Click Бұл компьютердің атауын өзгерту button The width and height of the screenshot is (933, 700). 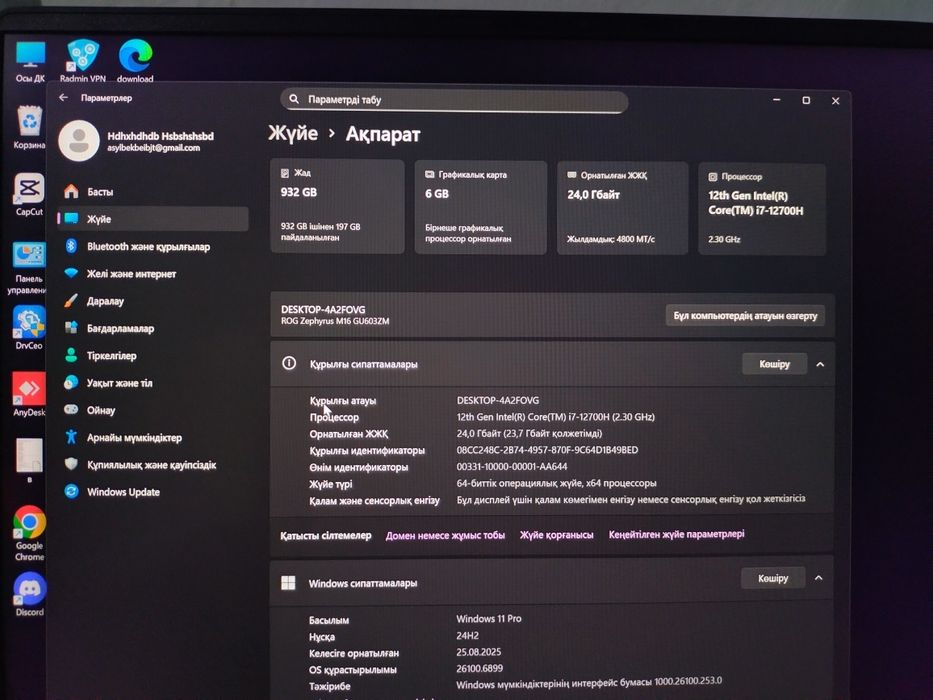pyautogui.click(x=746, y=315)
